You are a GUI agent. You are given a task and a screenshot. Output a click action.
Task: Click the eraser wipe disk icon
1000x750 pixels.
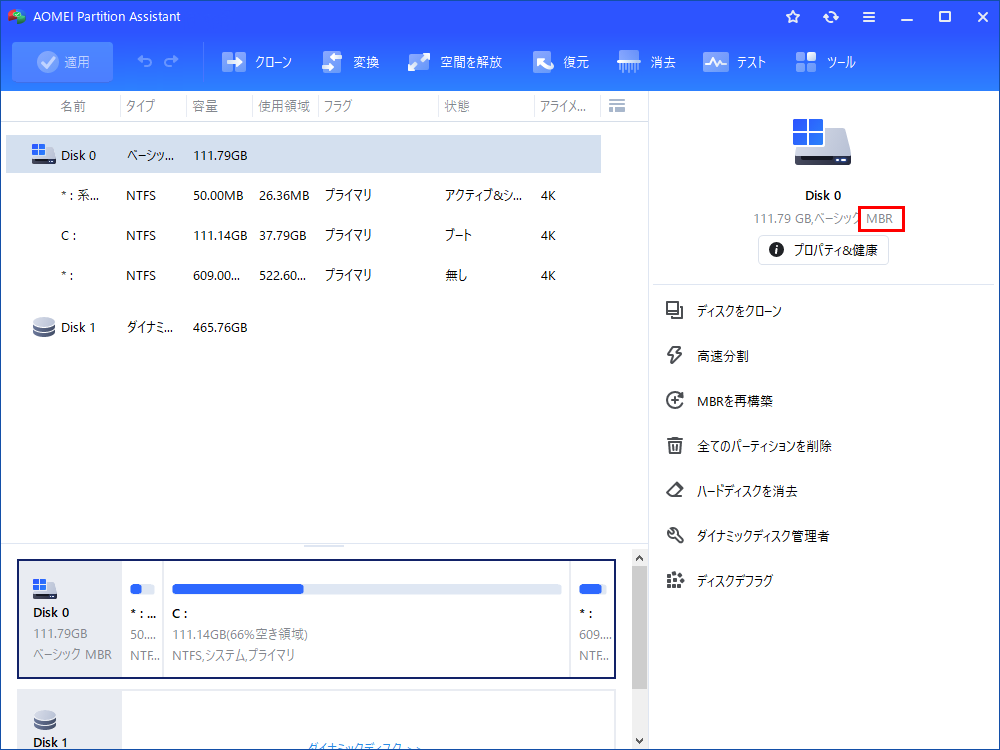[x=675, y=490]
